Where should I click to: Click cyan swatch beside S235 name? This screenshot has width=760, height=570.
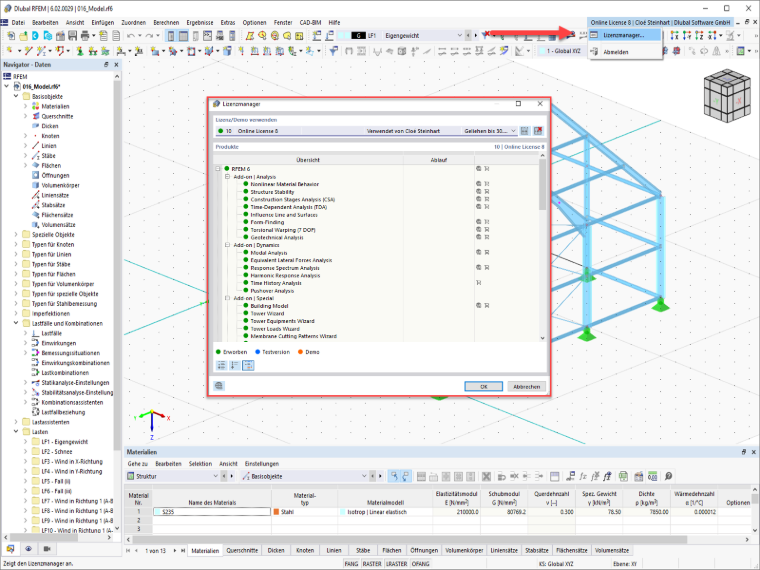tap(157, 512)
